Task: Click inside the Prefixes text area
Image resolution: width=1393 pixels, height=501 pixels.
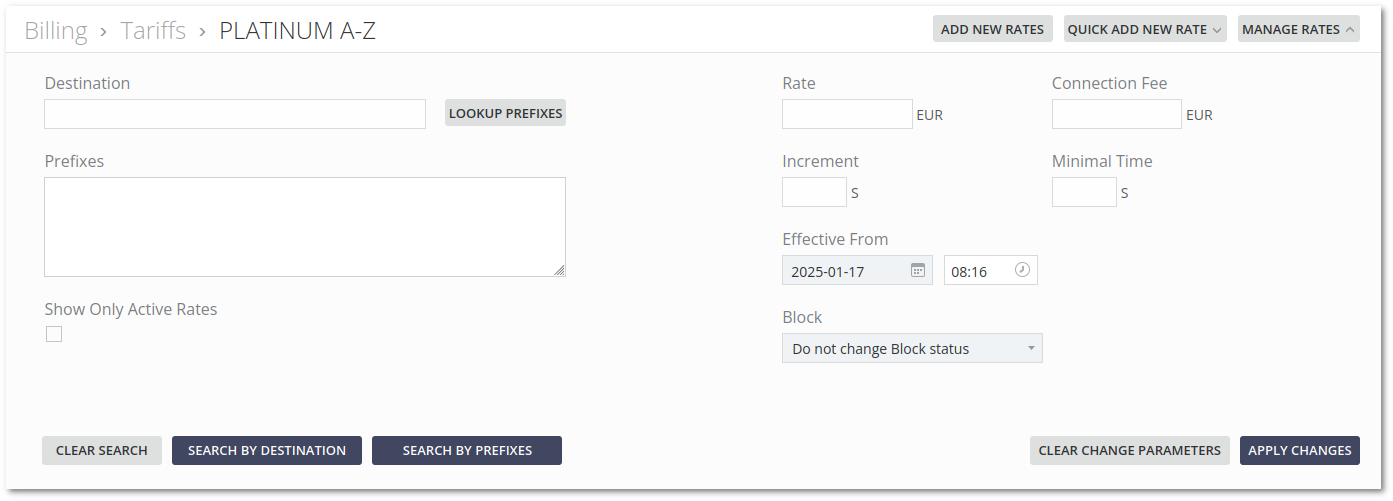Action: pyautogui.click(x=304, y=227)
